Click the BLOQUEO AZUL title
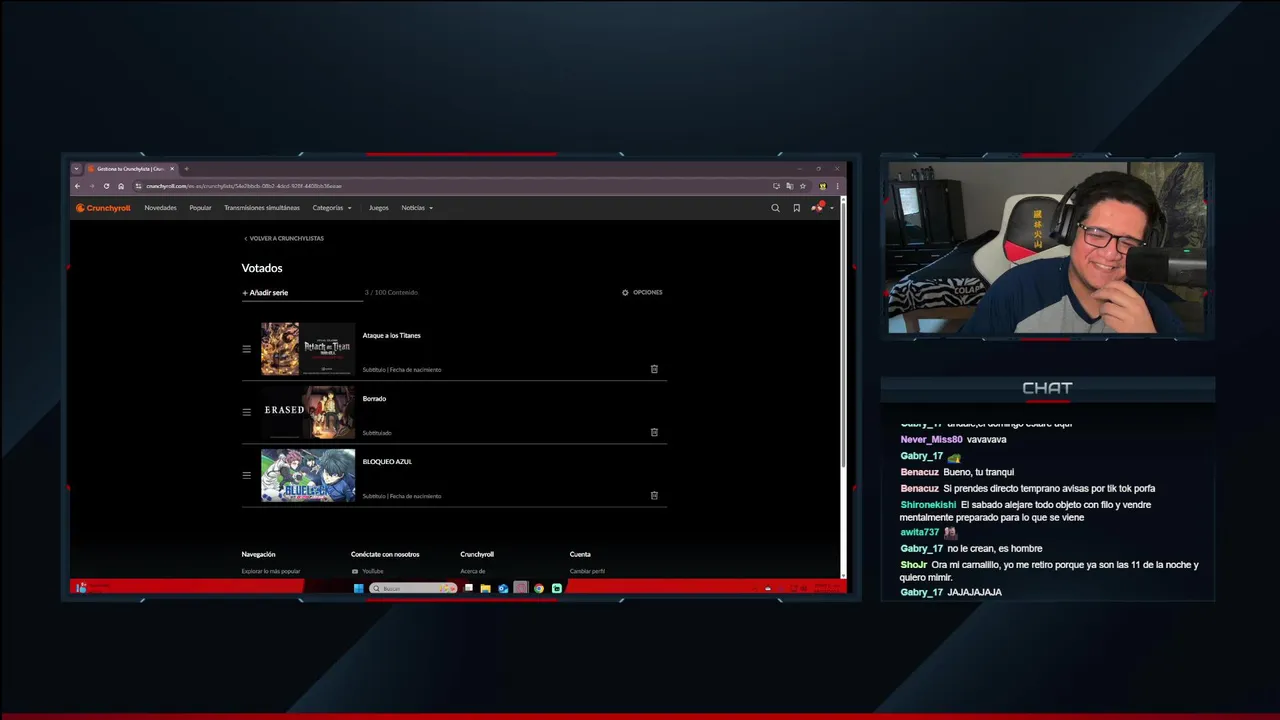1280x720 pixels. (387, 462)
